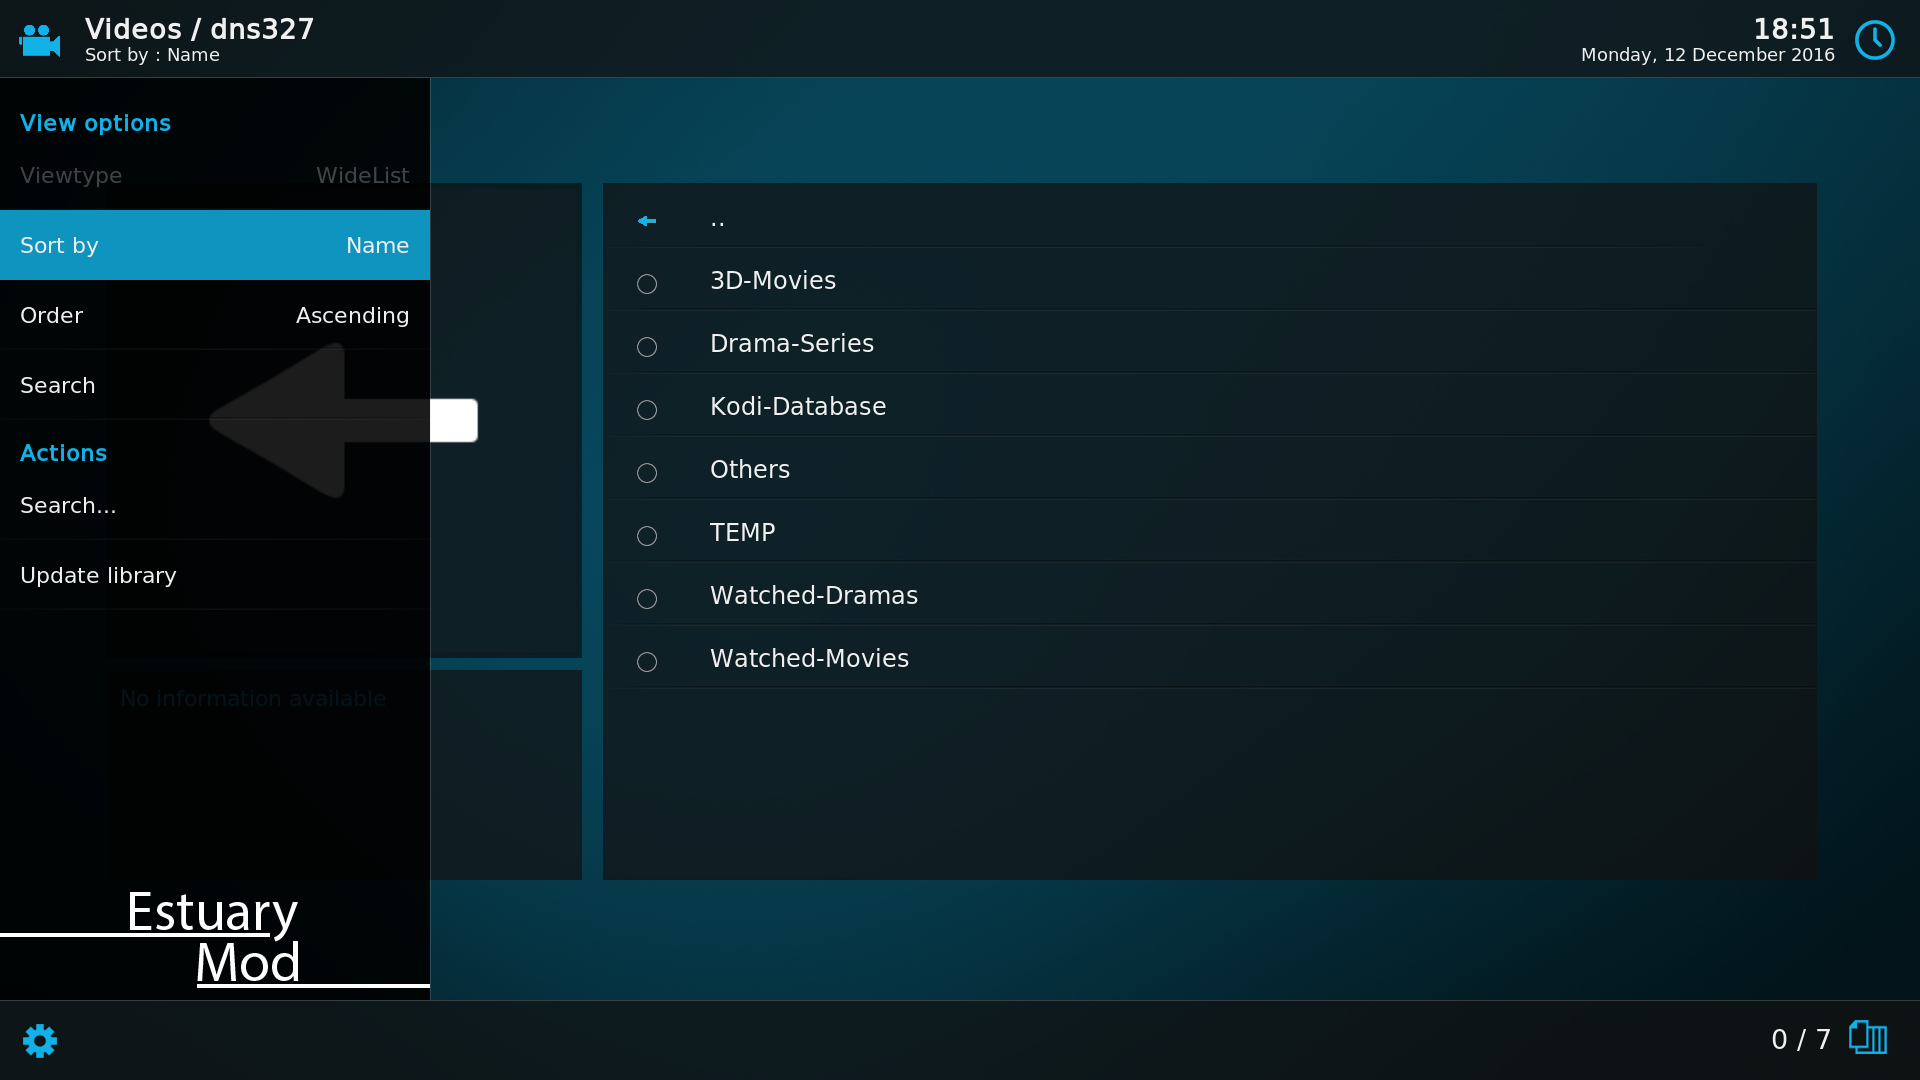Click the library item counter icon
Screen dimensions: 1920x1080
1868,1037
